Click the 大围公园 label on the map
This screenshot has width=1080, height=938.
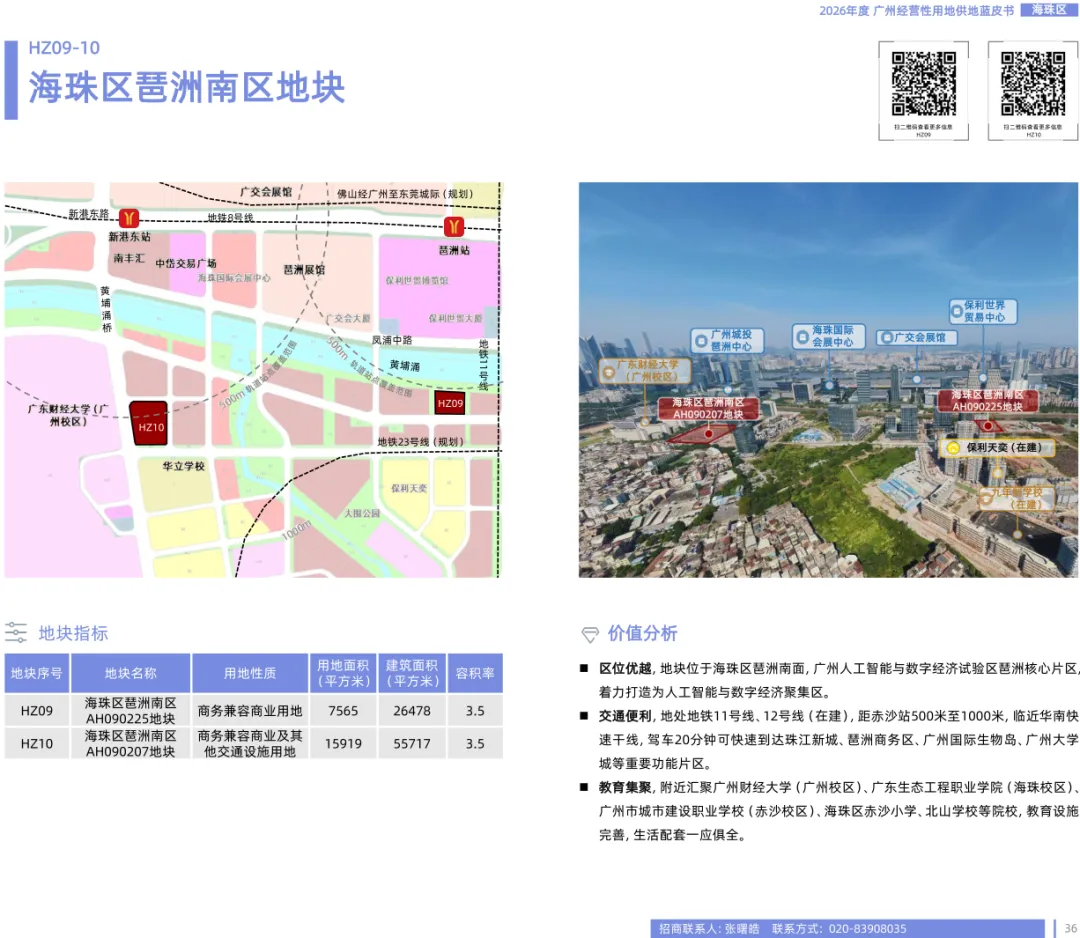(362, 513)
